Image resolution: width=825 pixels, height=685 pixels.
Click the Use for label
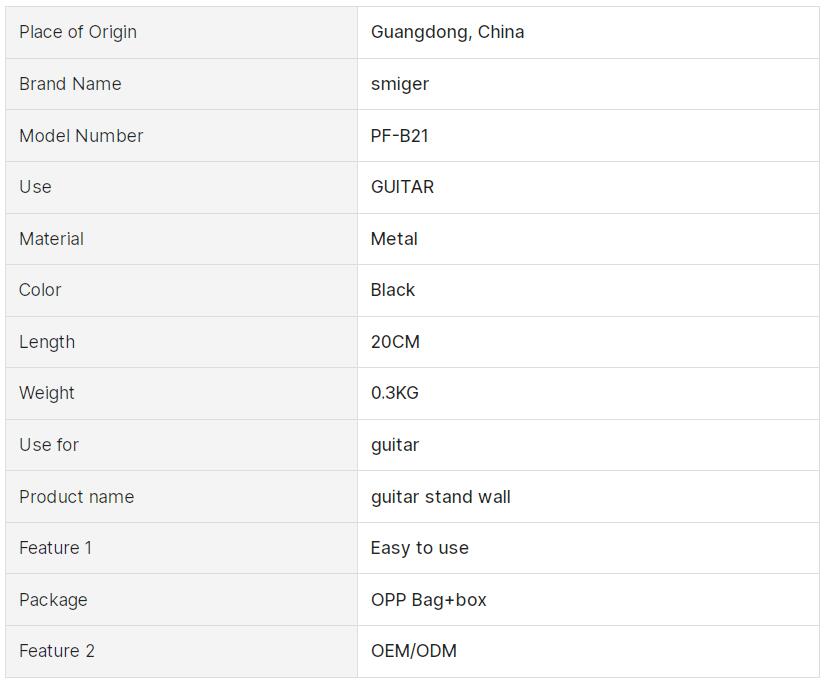(49, 445)
